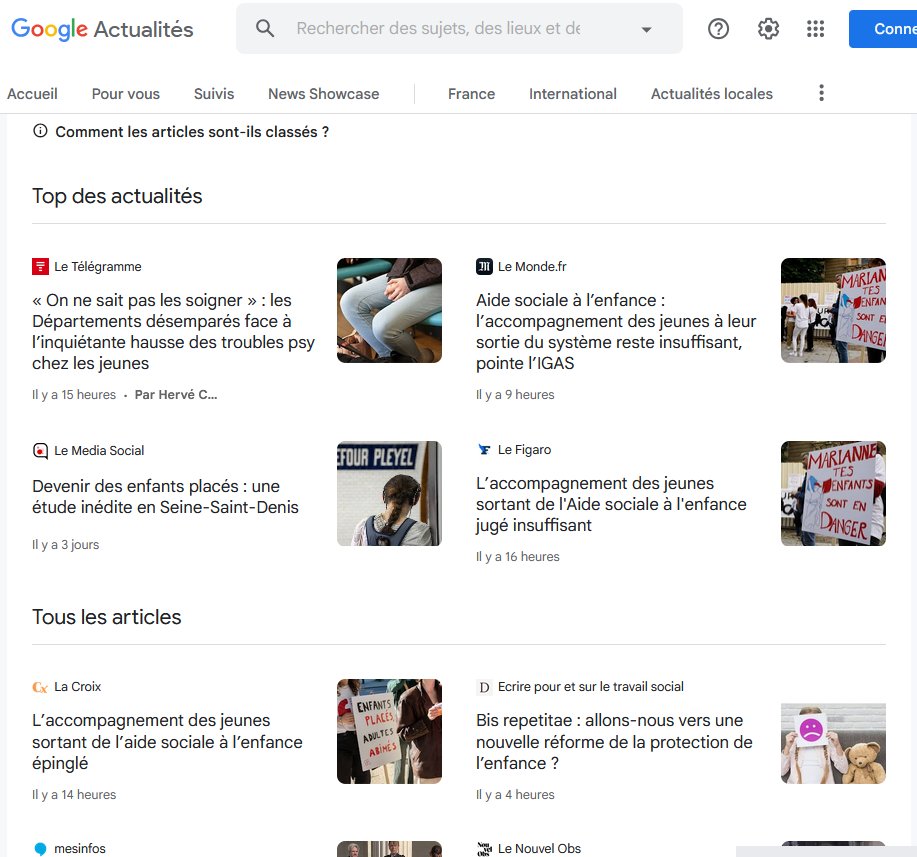917x857 pixels.
Task: Click the 'mesinfos' source name
Action: pos(80,849)
